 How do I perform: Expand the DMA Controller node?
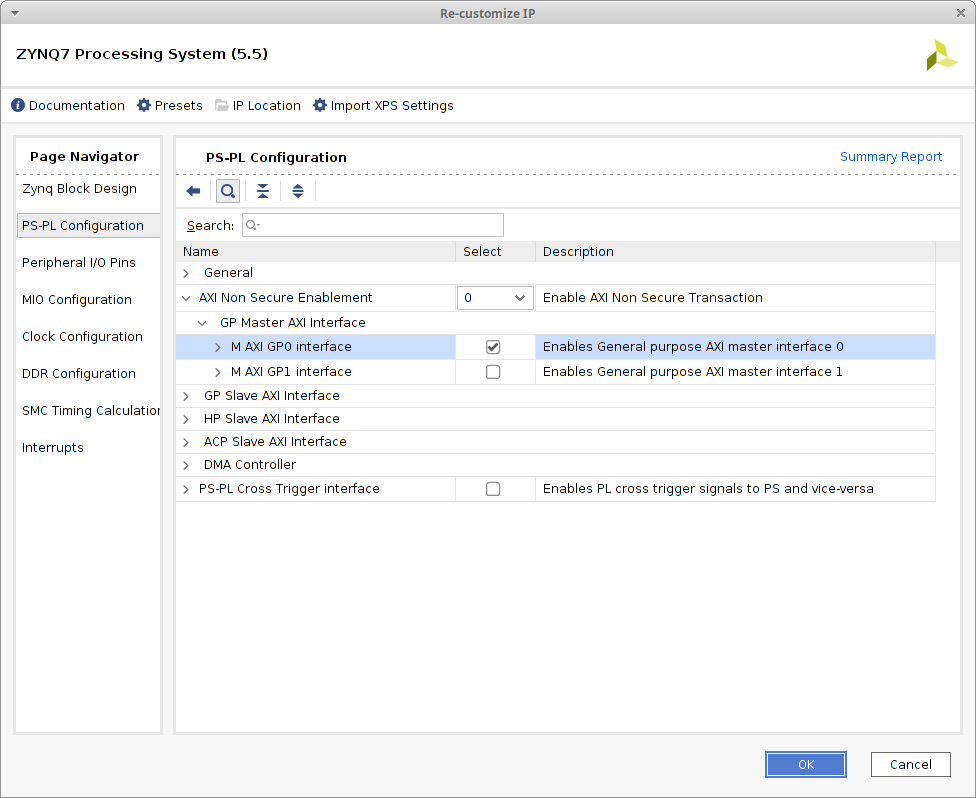pos(186,465)
